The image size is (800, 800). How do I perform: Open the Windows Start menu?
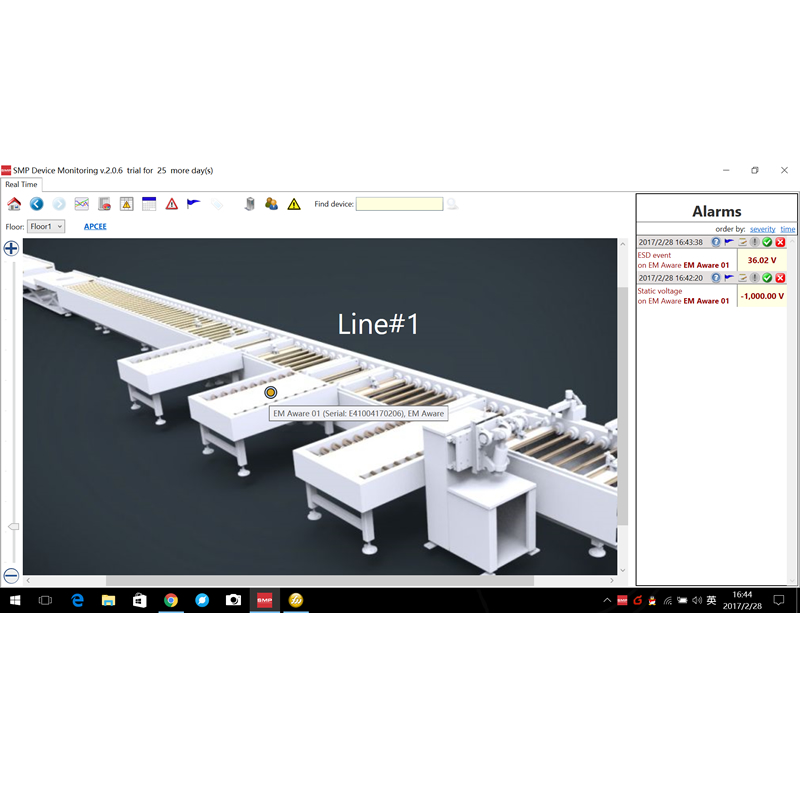(15, 601)
